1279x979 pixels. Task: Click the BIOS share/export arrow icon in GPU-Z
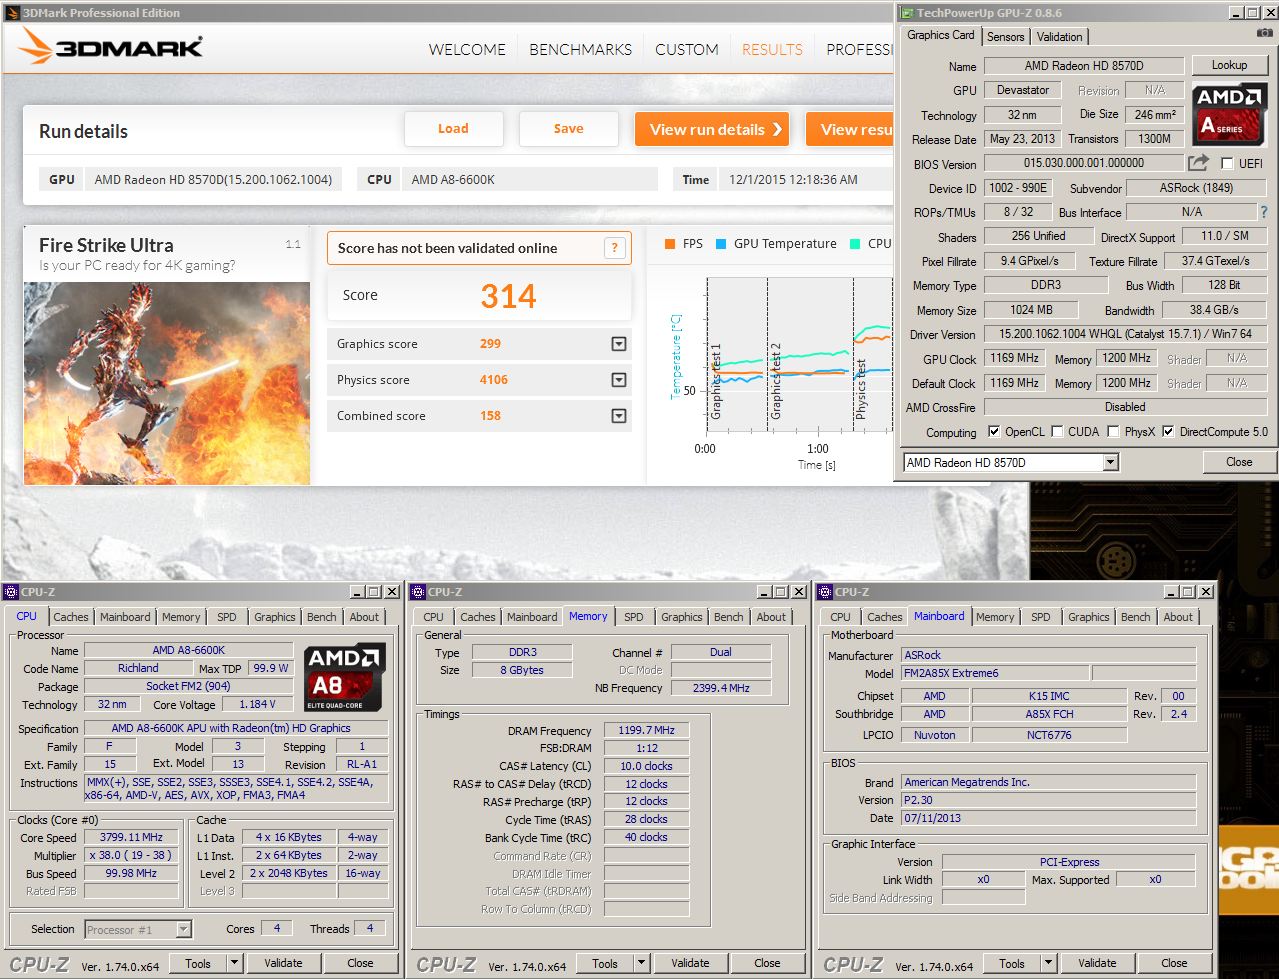1198,162
